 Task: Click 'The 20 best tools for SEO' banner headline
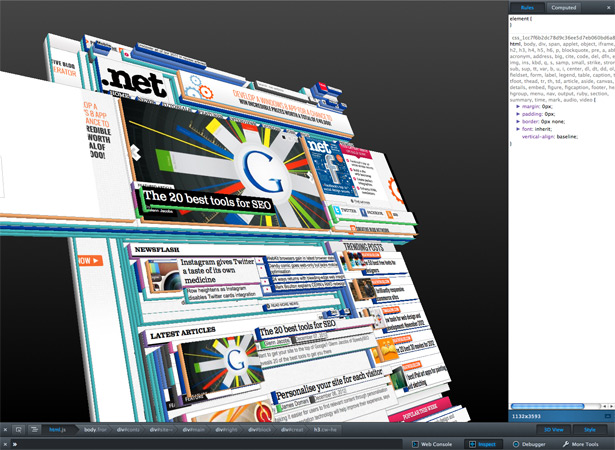(x=207, y=200)
